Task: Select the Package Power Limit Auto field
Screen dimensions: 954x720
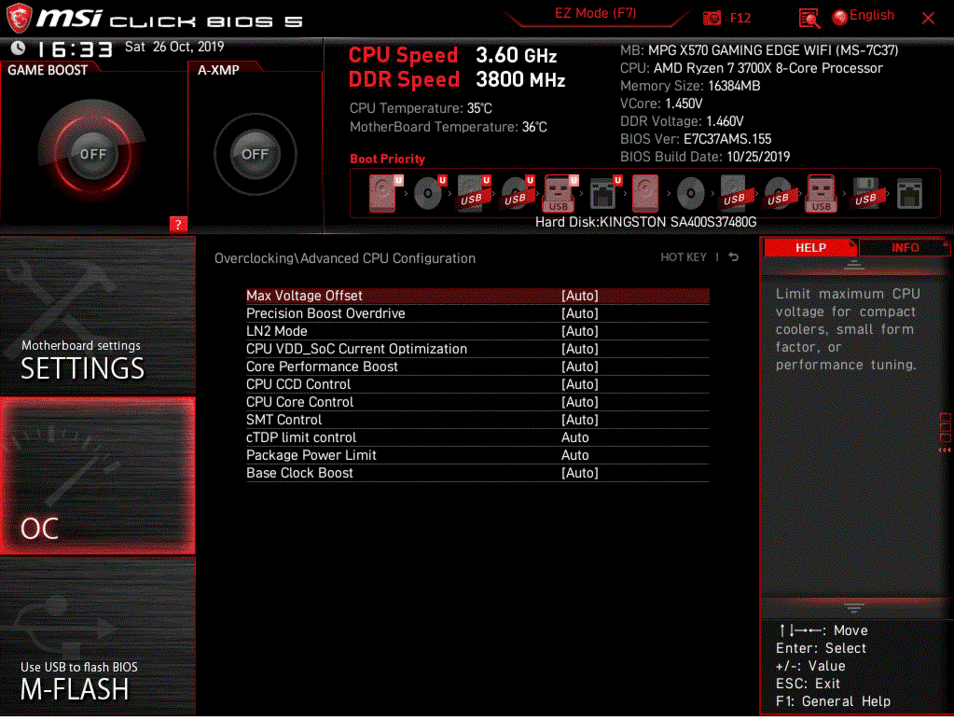Action: (575, 455)
